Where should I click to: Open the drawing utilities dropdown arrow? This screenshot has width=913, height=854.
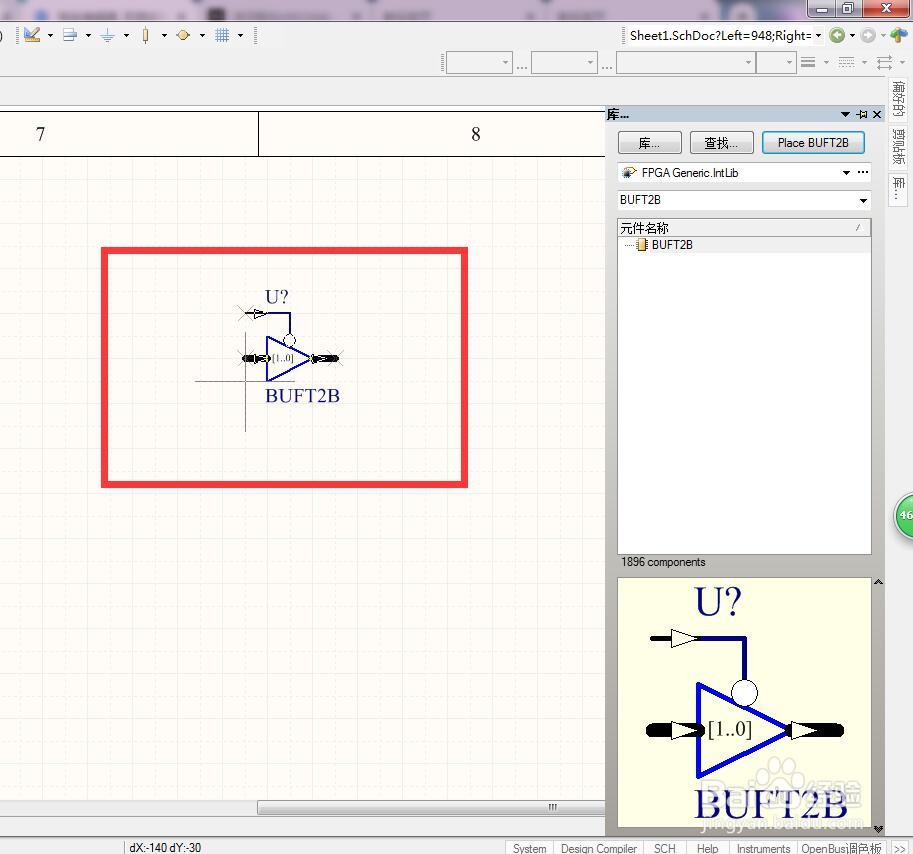[x=50, y=36]
